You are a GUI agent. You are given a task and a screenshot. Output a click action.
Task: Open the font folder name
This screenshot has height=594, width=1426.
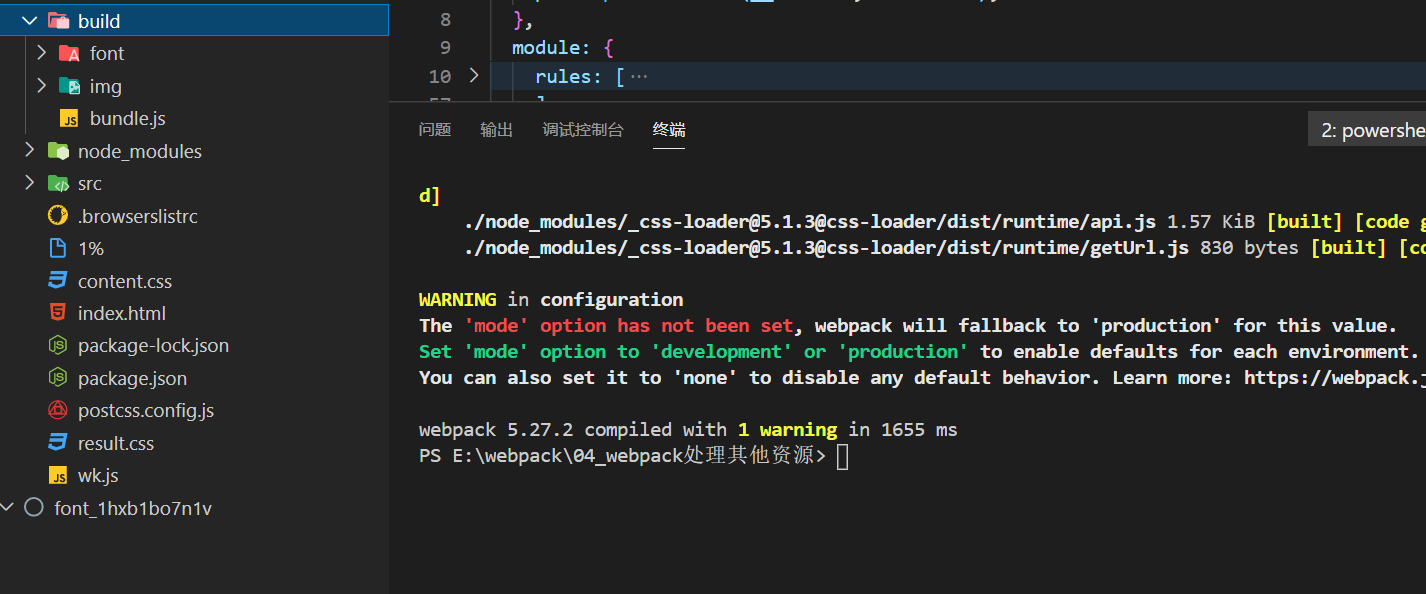point(107,54)
